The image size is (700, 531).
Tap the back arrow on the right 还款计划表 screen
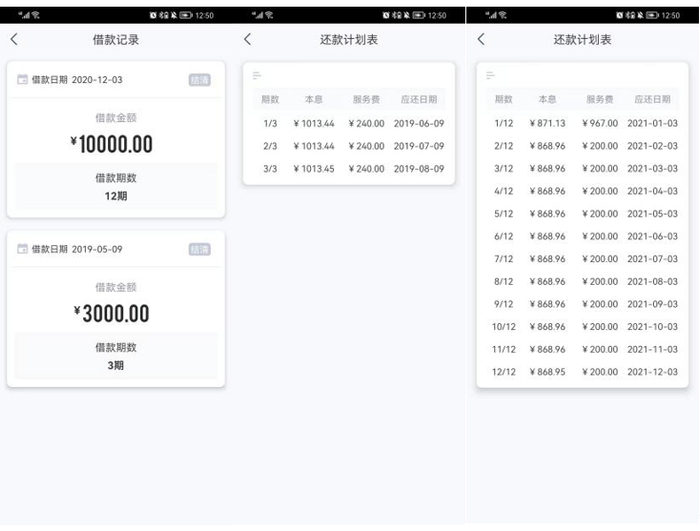click(x=481, y=39)
